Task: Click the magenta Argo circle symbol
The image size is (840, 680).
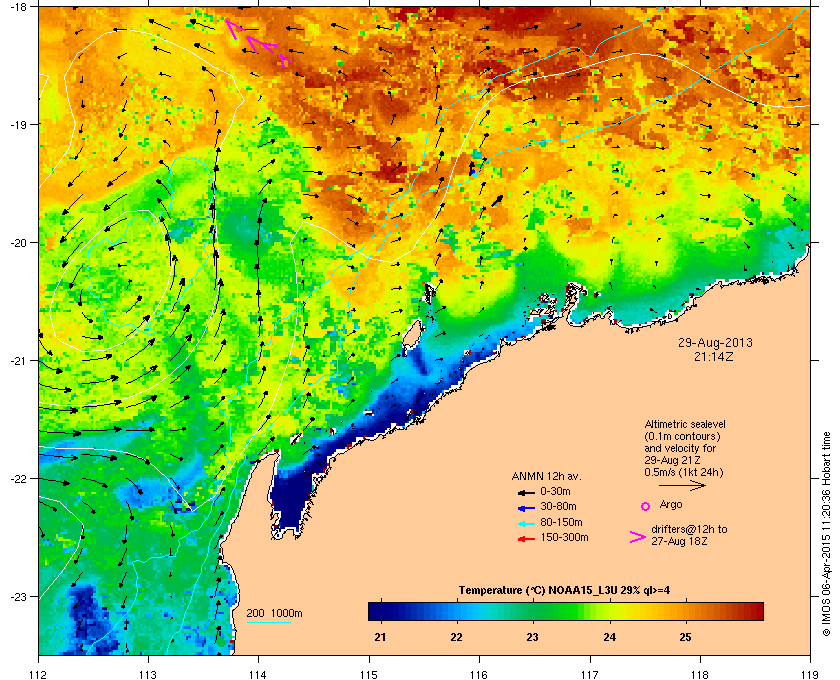Action: click(646, 506)
